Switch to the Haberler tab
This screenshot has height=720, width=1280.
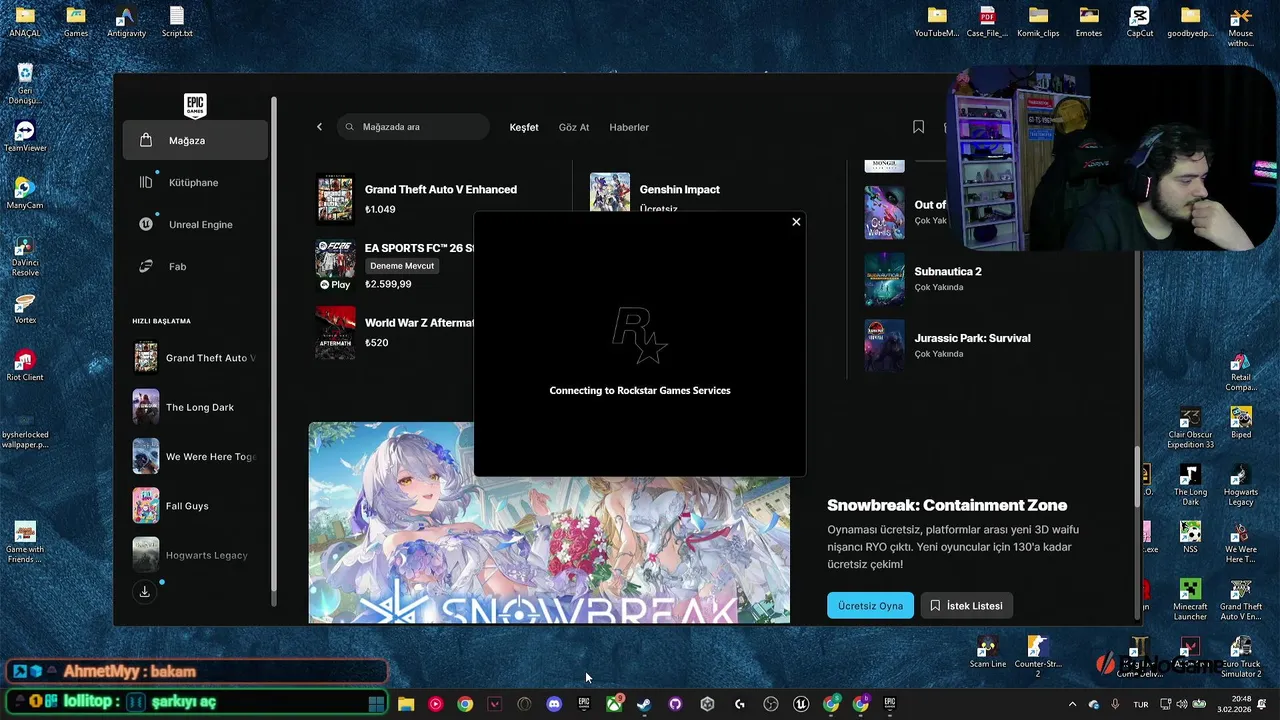pos(629,127)
